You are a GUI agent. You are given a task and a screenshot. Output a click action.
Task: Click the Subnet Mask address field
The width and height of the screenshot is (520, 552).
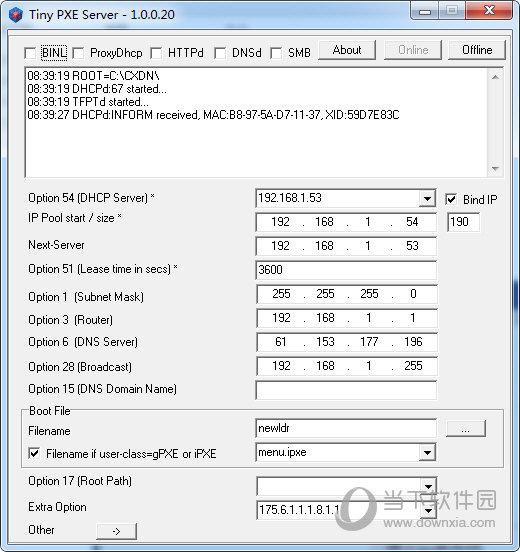(x=347, y=294)
